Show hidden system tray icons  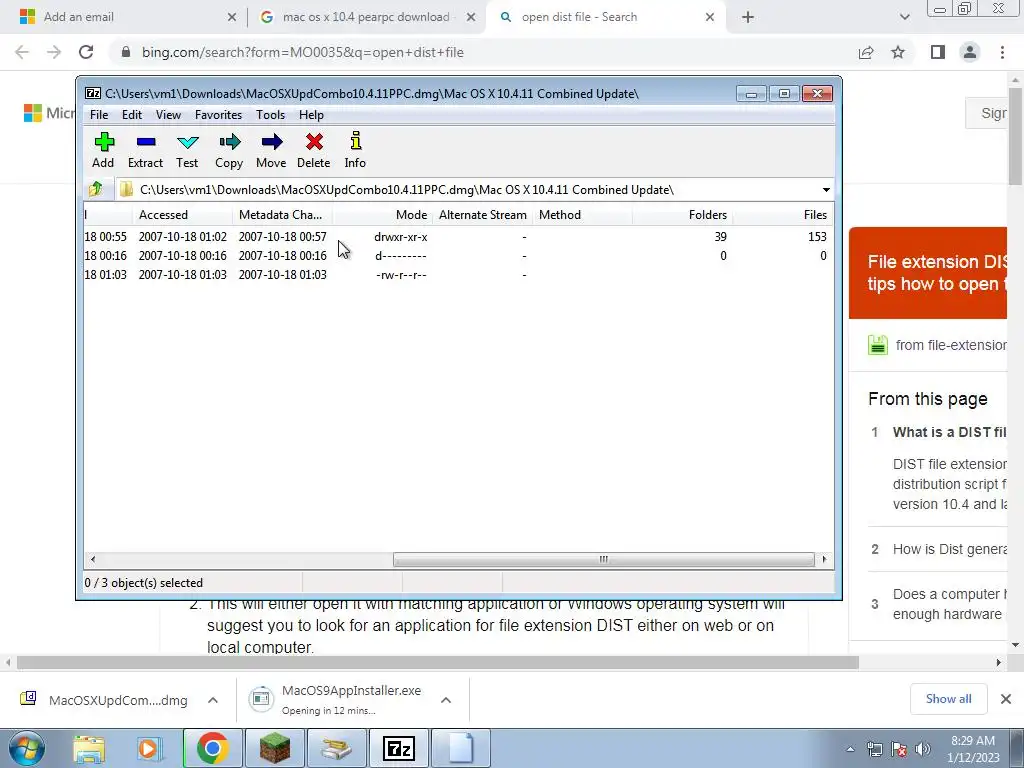pos(850,749)
